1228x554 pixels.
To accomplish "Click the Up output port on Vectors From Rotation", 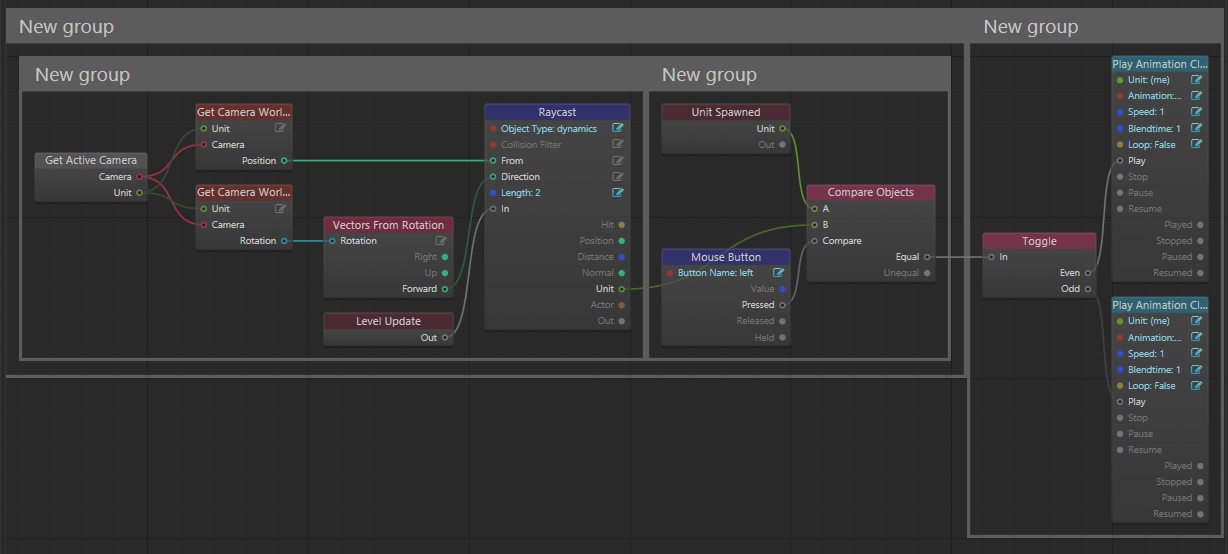I will (x=445, y=273).
